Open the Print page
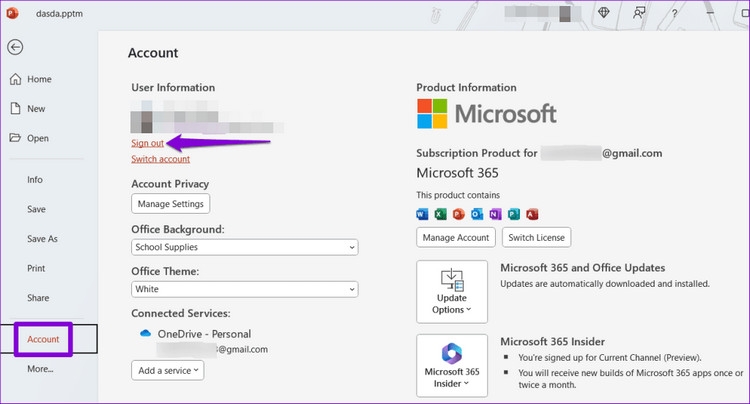Image resolution: width=750 pixels, height=404 pixels. pyautogui.click(x=36, y=269)
